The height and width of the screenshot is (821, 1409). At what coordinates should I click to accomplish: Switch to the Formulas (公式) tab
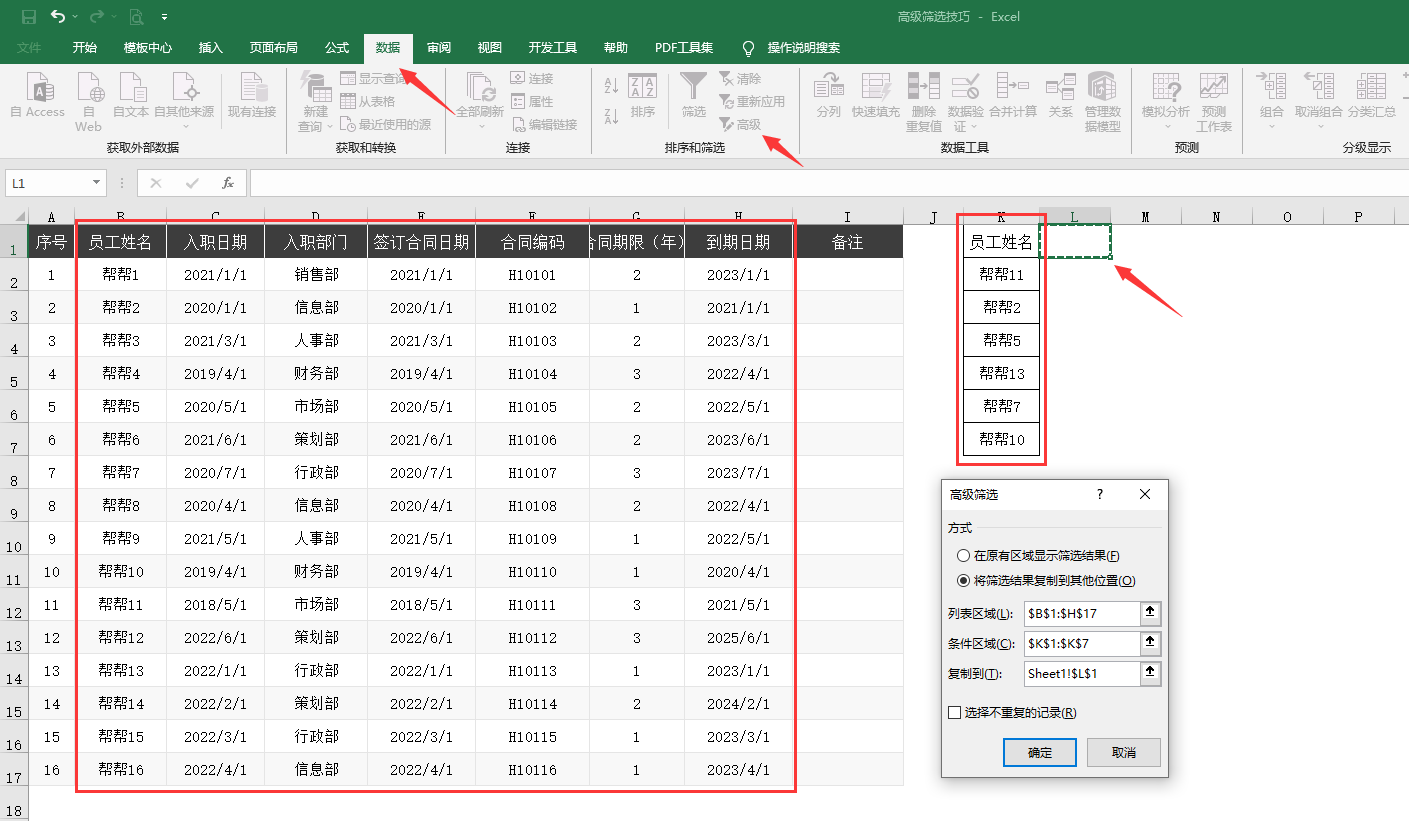pos(337,48)
